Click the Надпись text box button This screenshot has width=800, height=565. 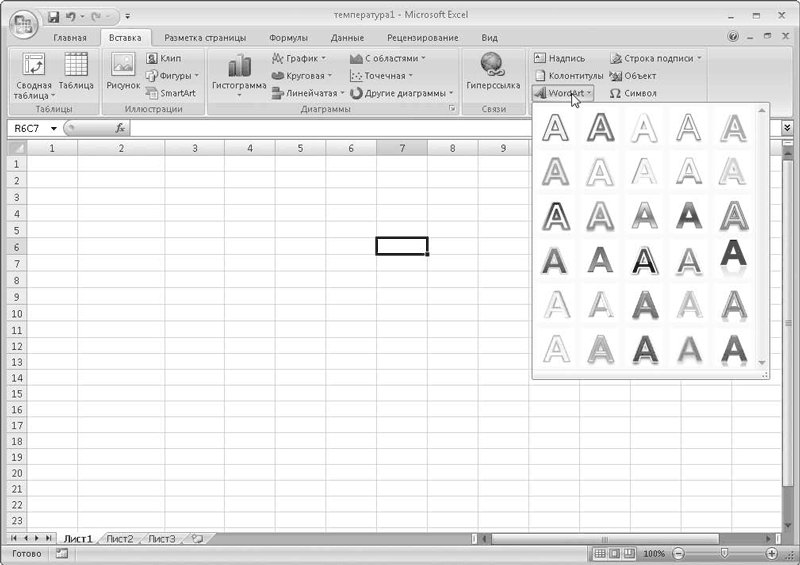point(560,59)
